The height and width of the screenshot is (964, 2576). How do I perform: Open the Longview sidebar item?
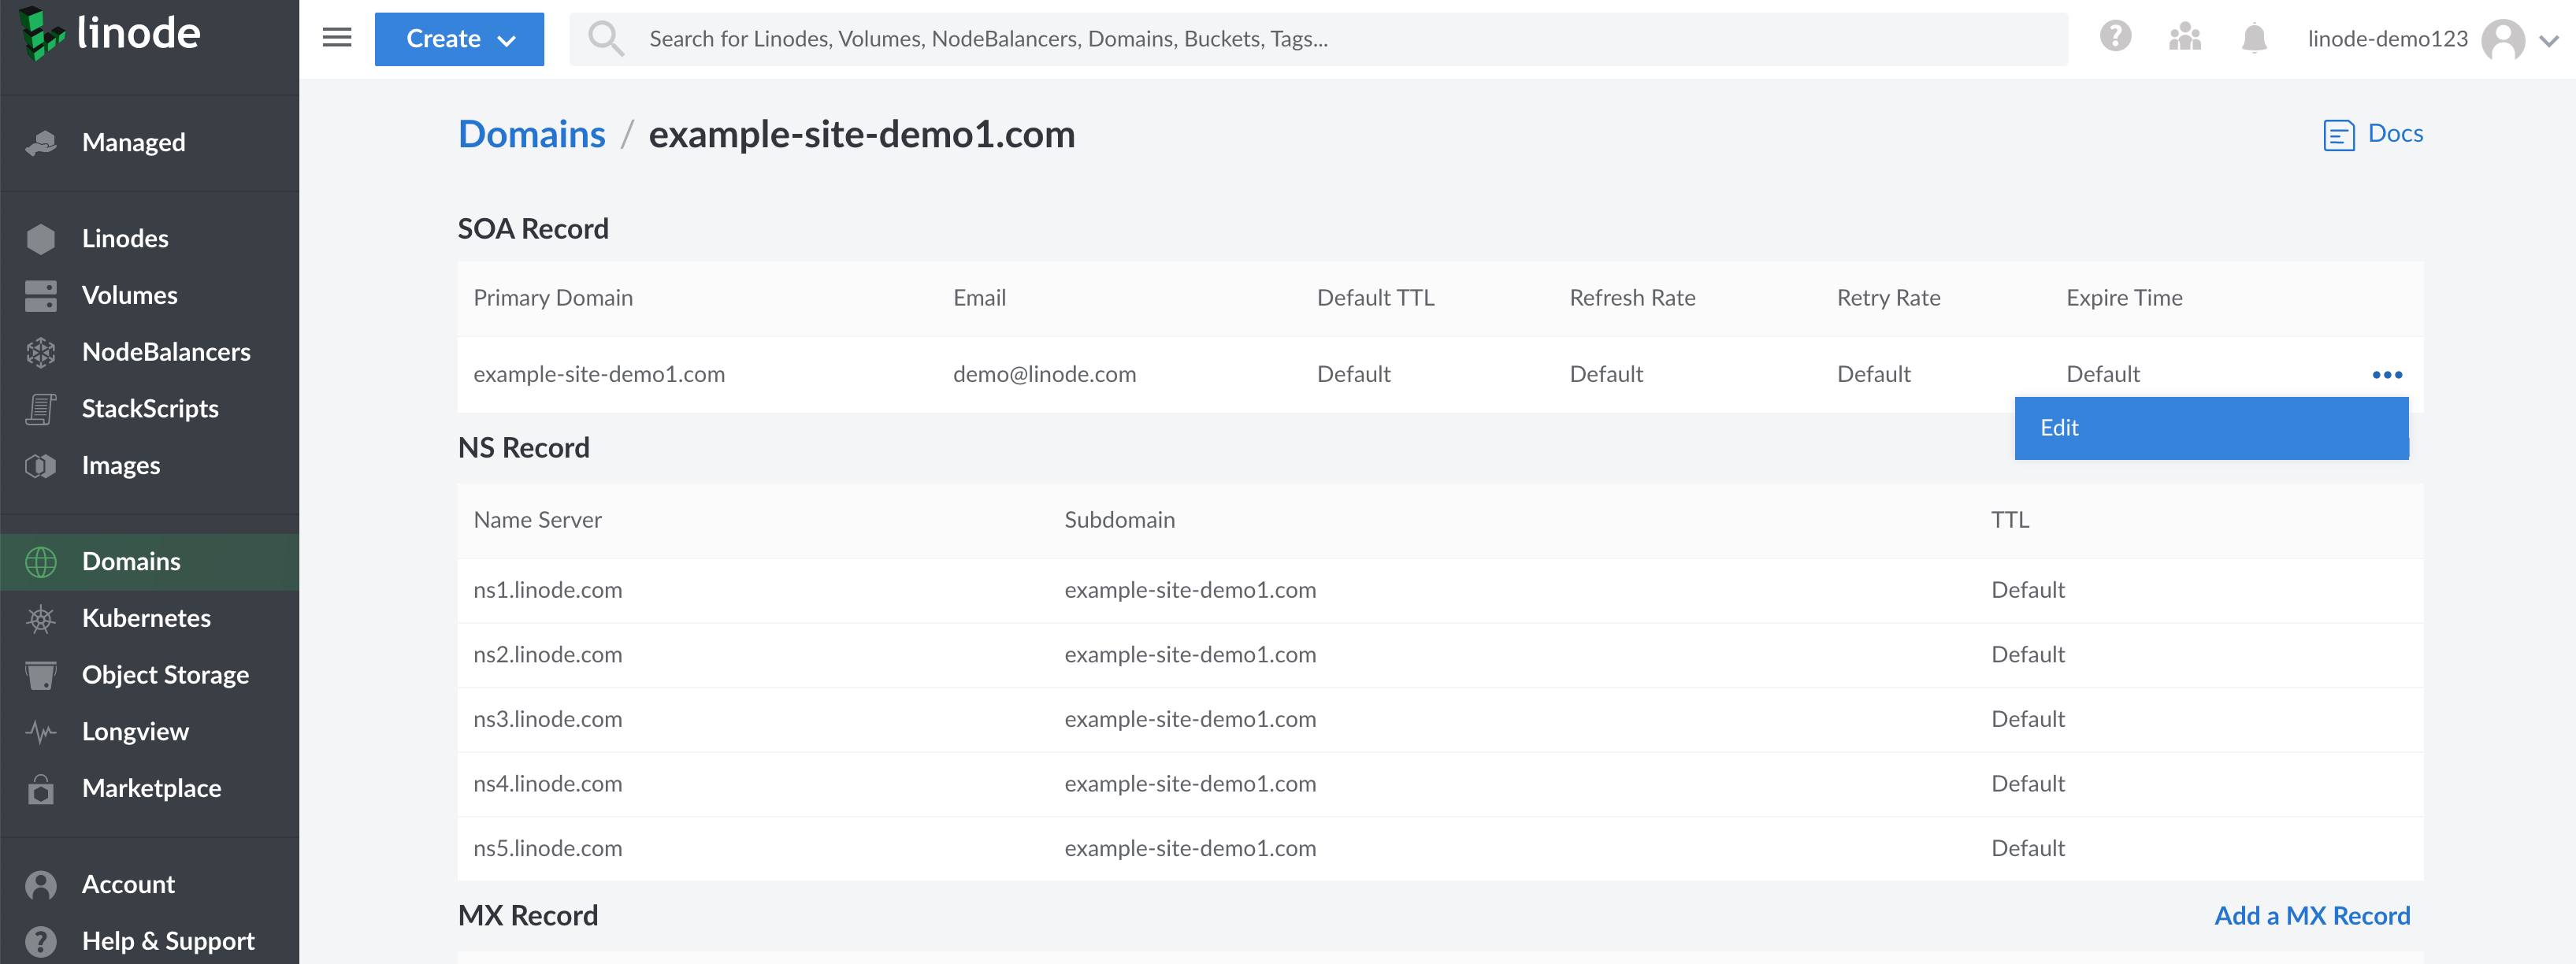coord(135,731)
